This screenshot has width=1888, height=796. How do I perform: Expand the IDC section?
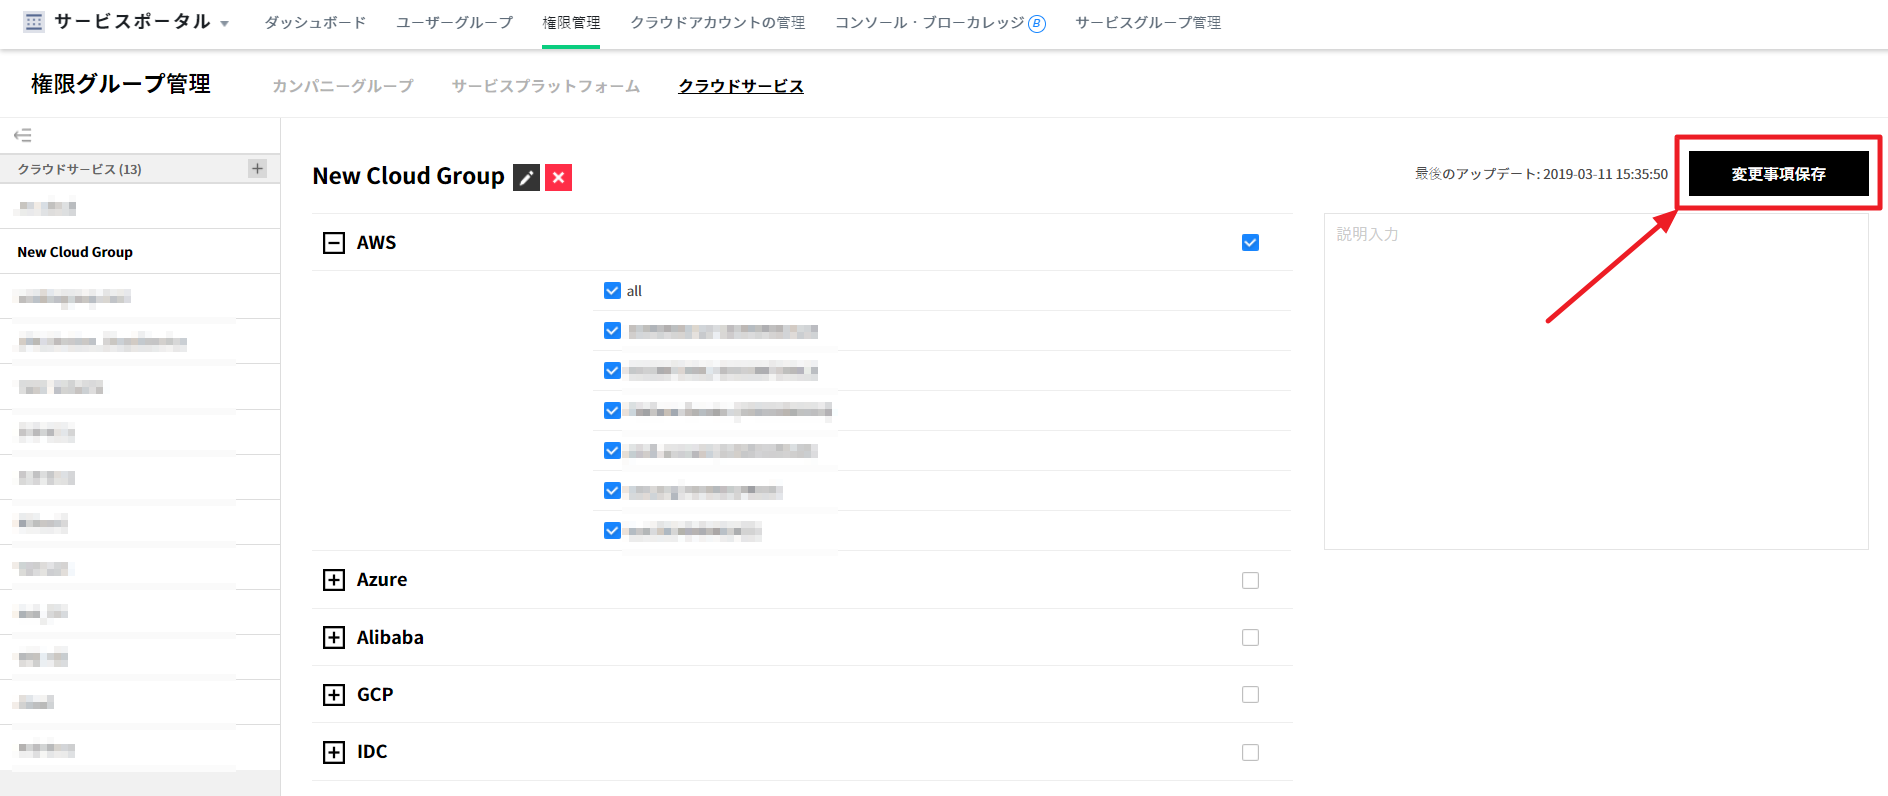(334, 752)
